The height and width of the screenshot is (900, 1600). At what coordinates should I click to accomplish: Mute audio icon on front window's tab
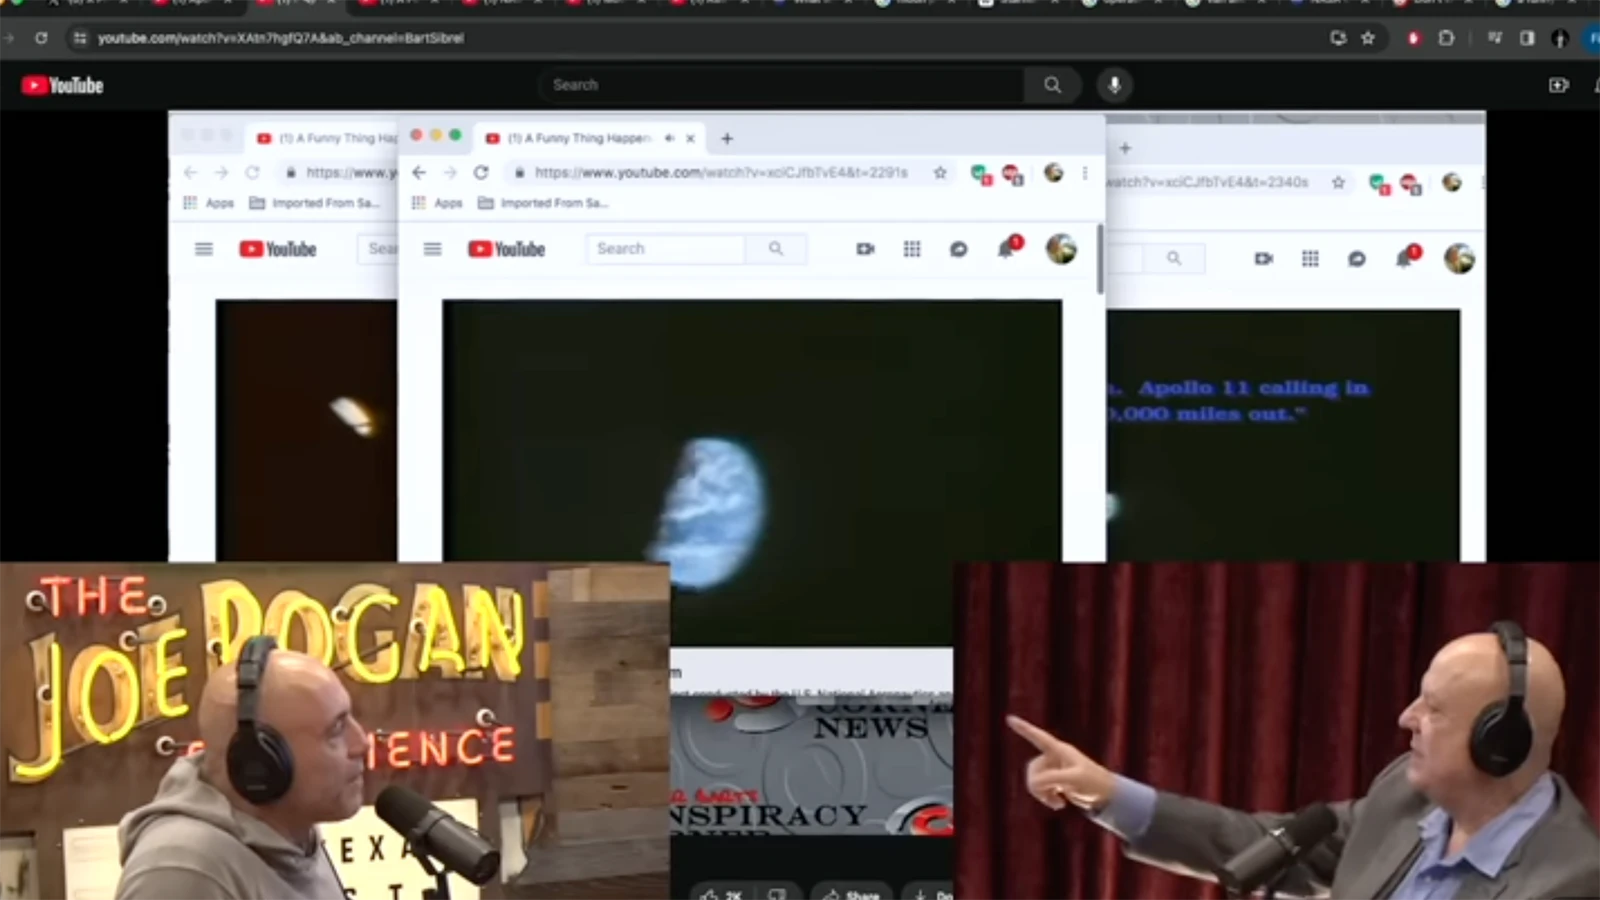click(669, 138)
